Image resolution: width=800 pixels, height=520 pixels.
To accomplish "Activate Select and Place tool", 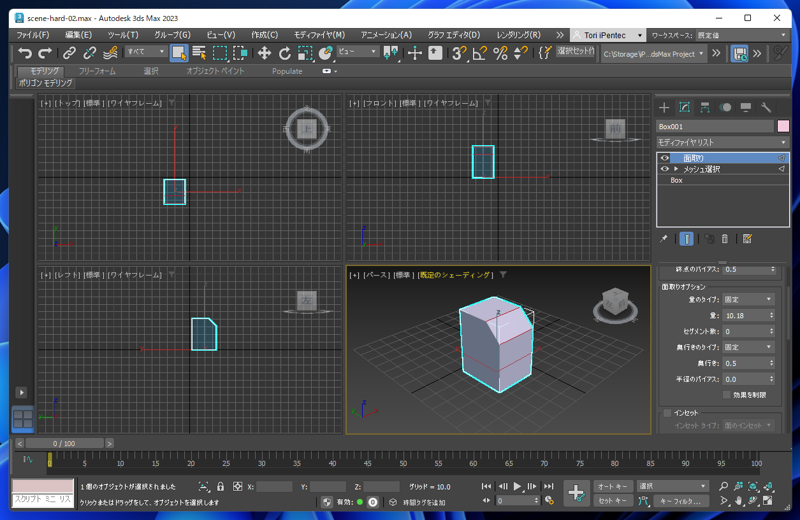I will pos(325,53).
